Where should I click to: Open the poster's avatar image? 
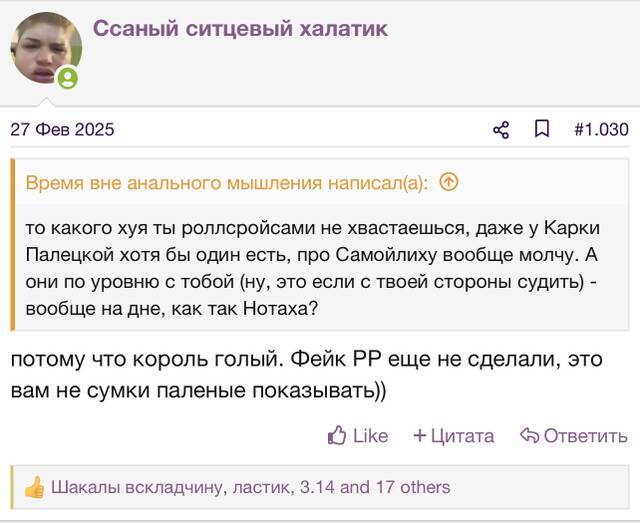(x=46, y=48)
